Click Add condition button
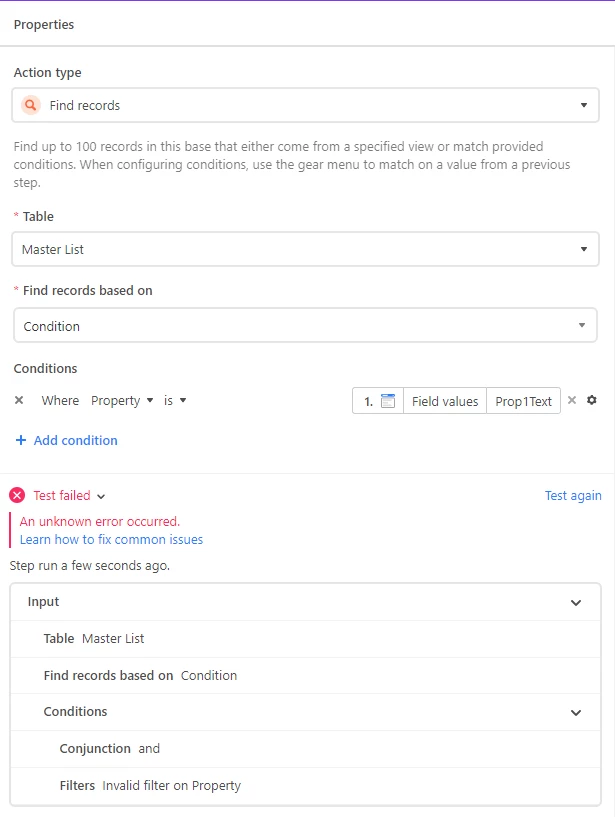Image resolution: width=615 pixels, height=817 pixels. point(75,440)
